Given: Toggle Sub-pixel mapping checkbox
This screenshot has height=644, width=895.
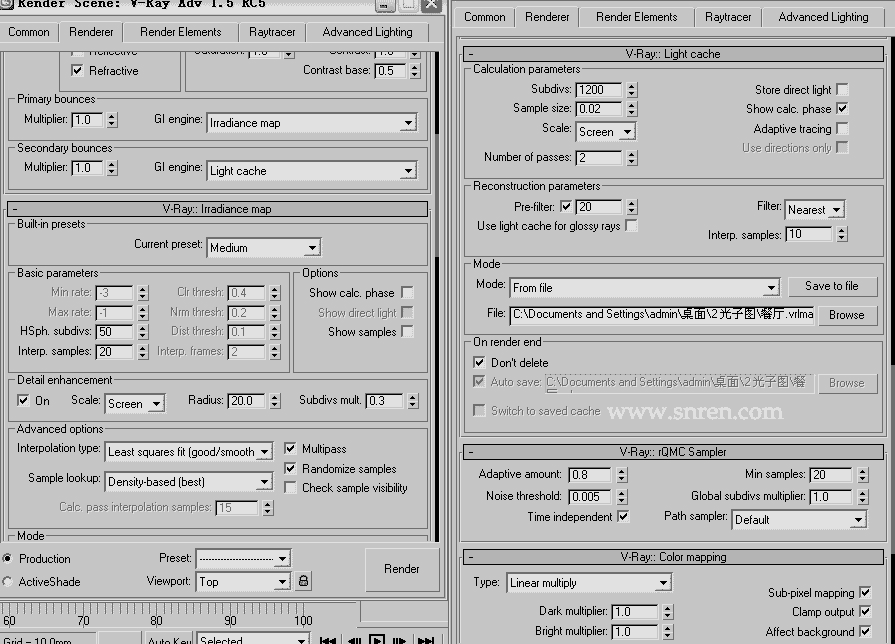Looking at the screenshot, I should point(865,593).
